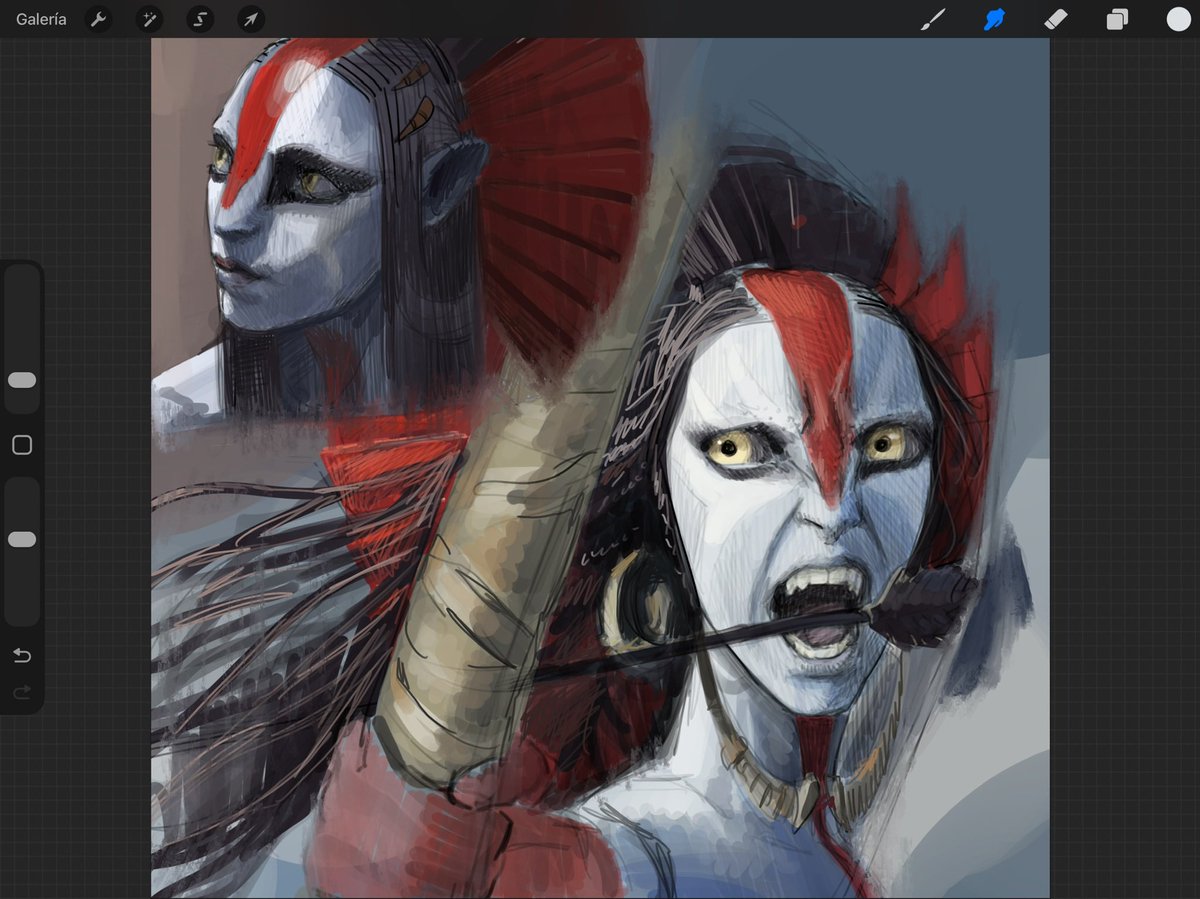Click the brush size slider handle
The height and width of the screenshot is (899, 1200).
pos(22,380)
